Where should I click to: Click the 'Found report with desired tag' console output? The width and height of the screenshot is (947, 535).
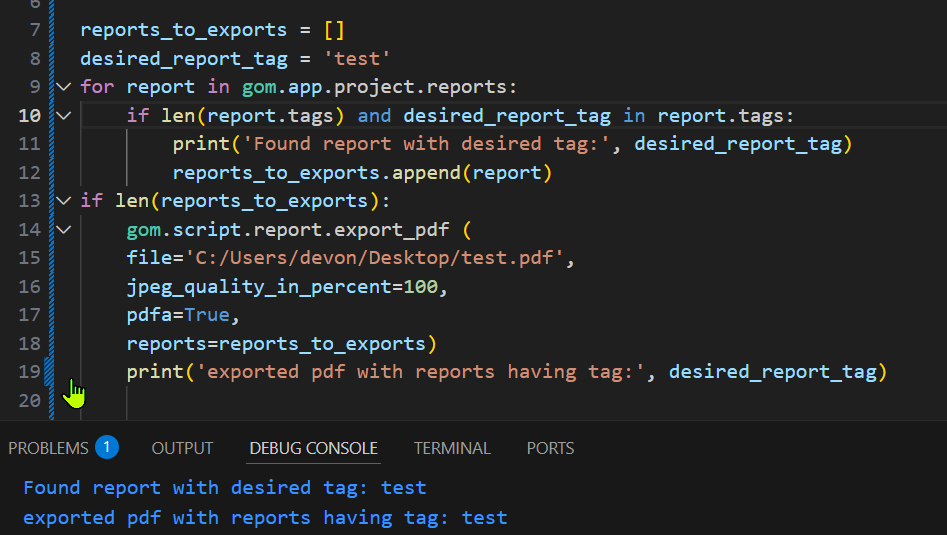(224, 488)
